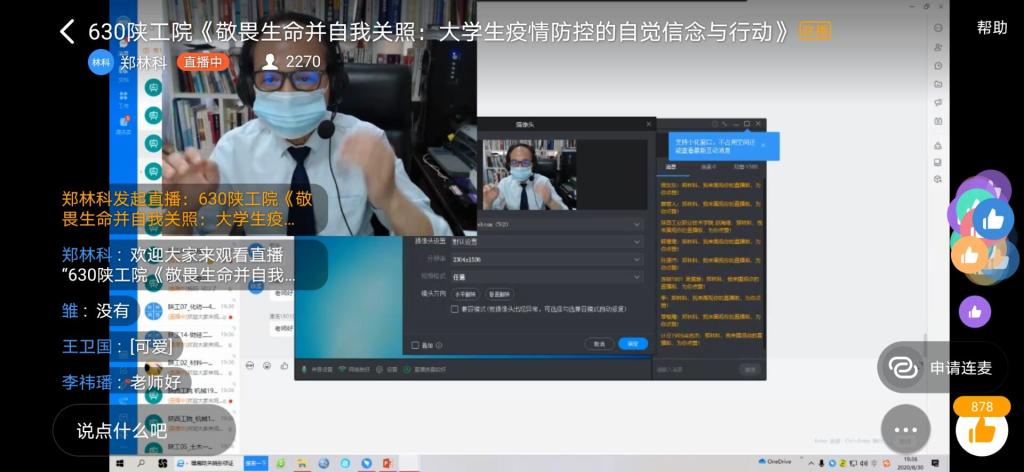Click the Windows Start button on taskbar
Screen dimensions: 1024x472
pyautogui.click(x=119, y=463)
